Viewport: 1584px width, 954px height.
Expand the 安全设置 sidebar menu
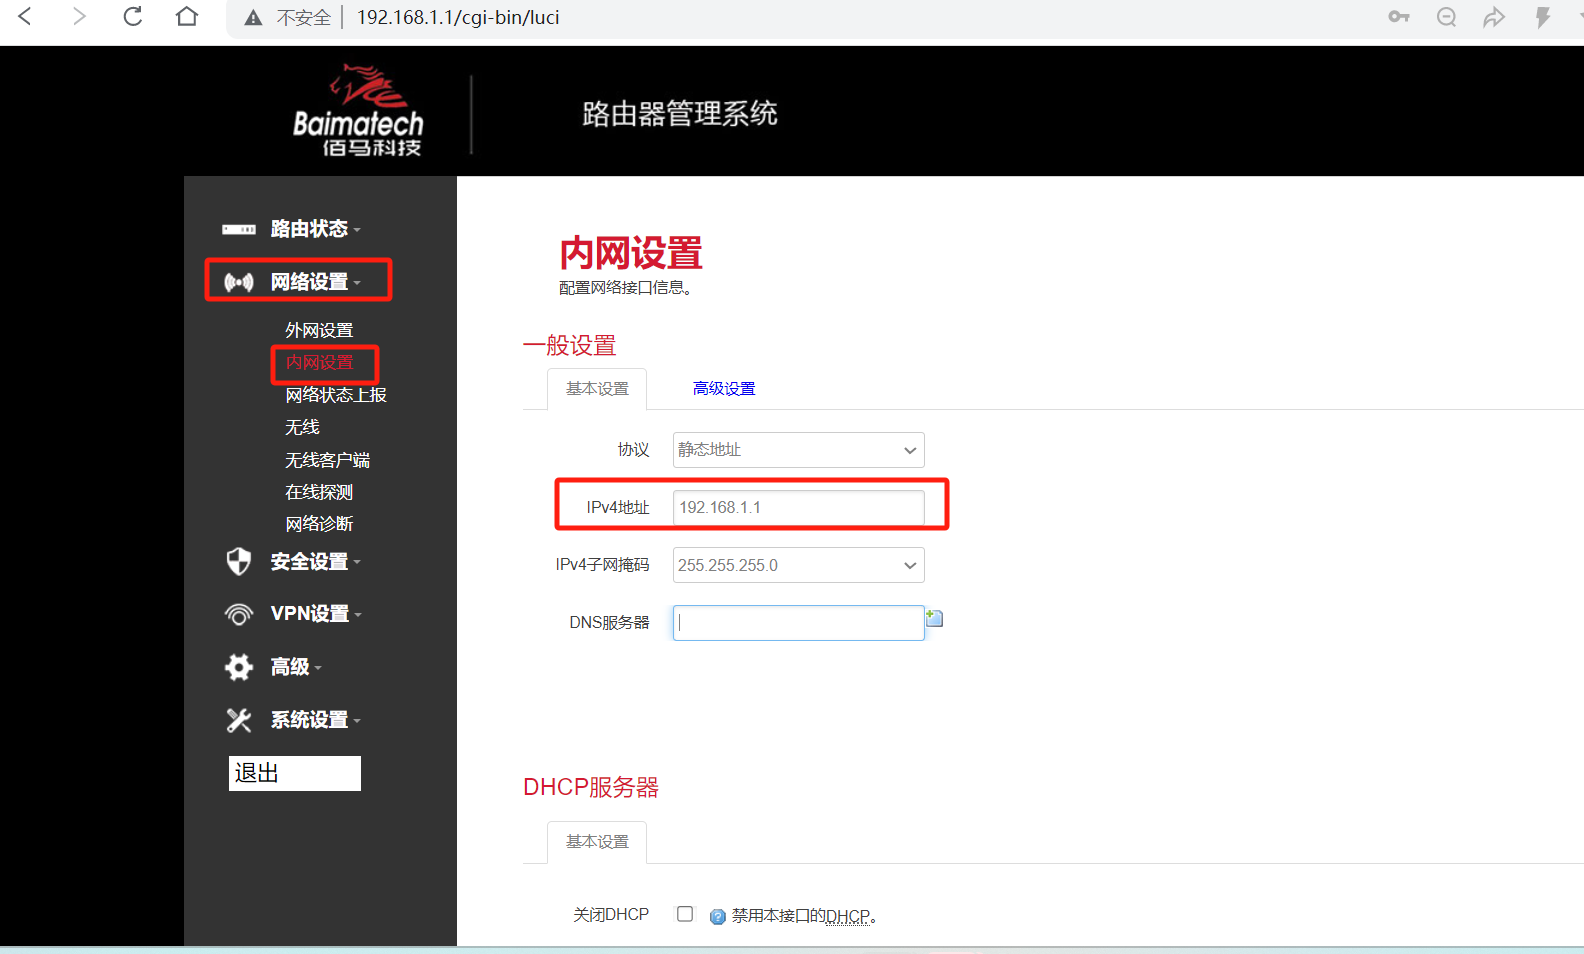pyautogui.click(x=309, y=562)
